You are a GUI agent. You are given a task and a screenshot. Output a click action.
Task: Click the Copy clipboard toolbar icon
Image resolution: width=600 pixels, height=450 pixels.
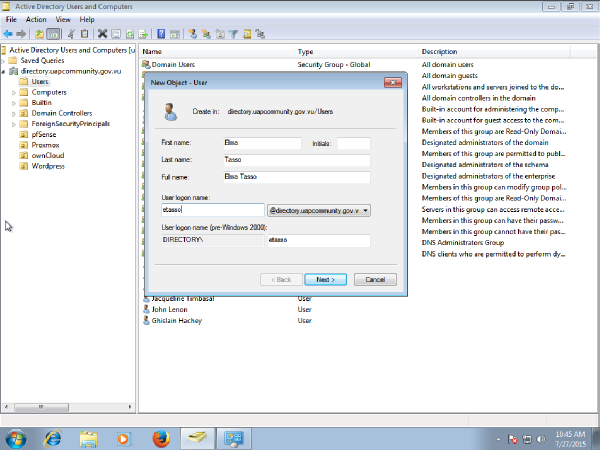click(x=85, y=34)
